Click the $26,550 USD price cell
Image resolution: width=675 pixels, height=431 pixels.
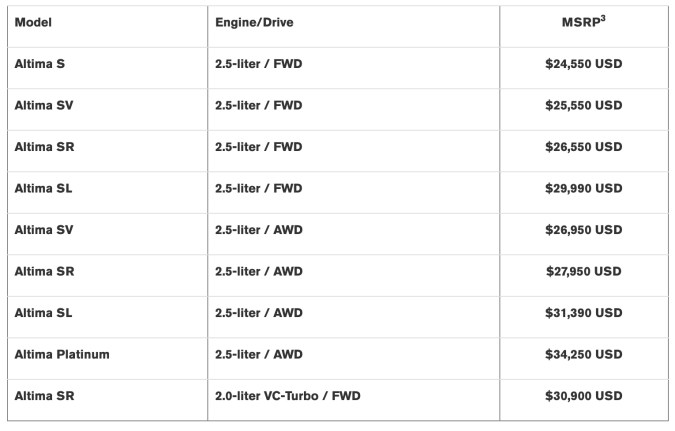point(583,147)
